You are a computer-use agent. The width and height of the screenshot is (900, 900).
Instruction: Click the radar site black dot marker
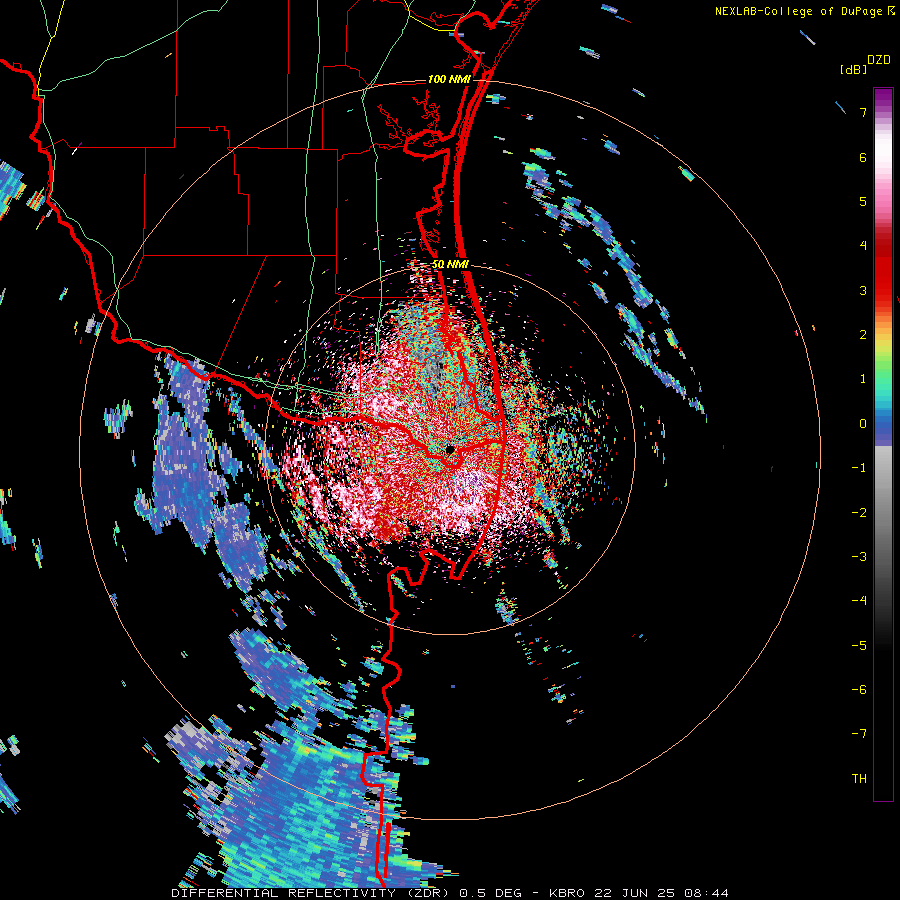pyautogui.click(x=451, y=450)
